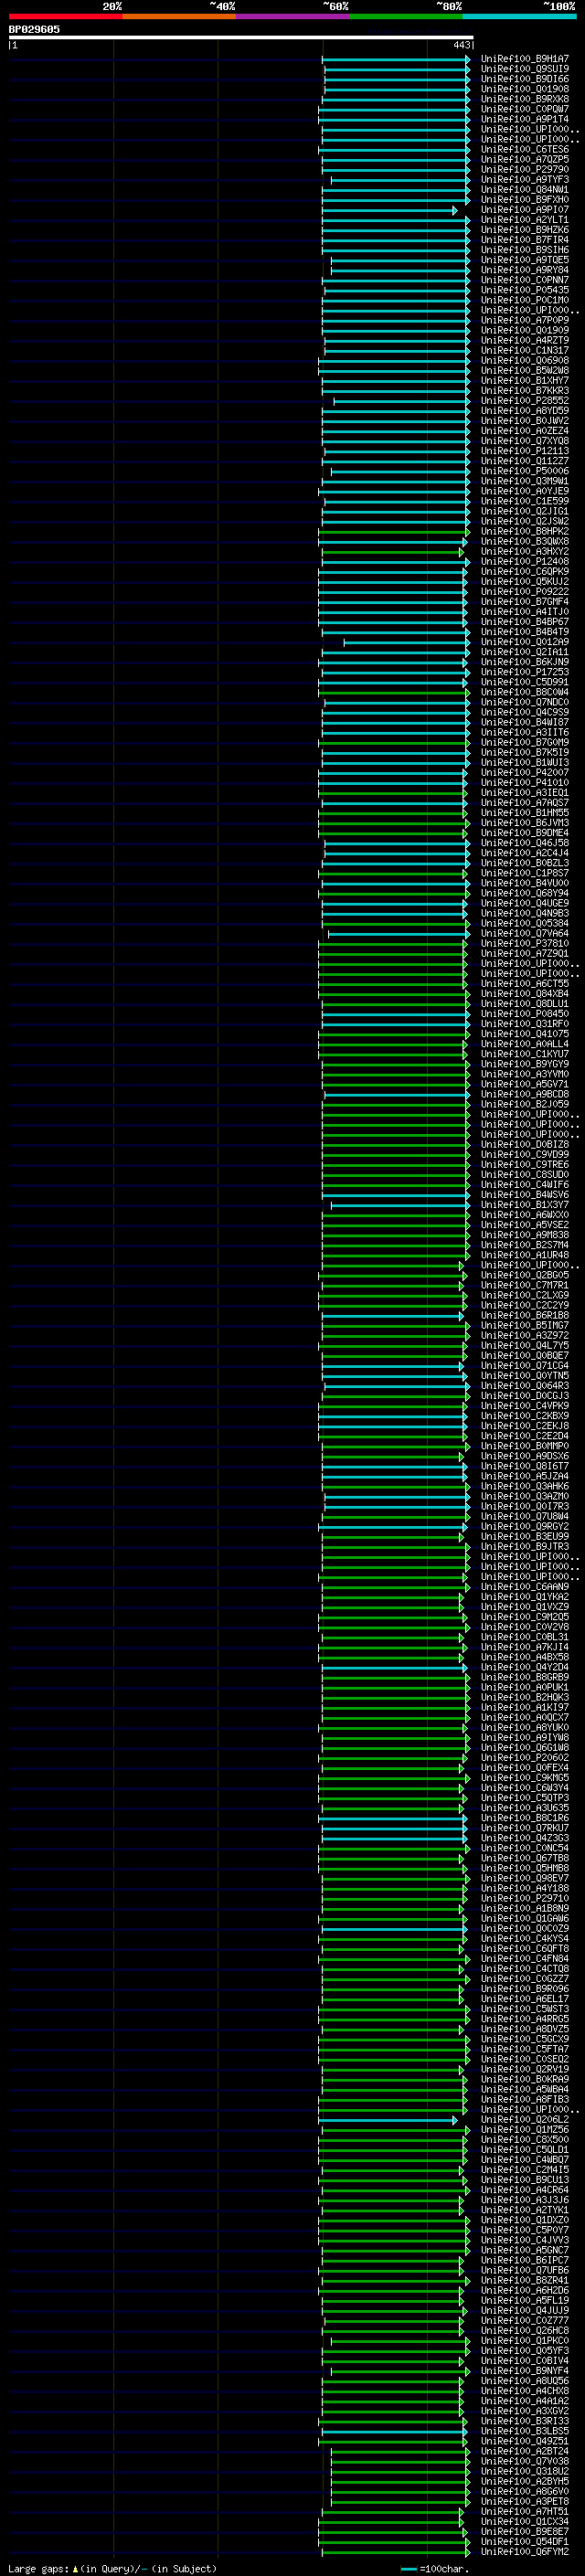Click label UniRef100_A2YLT1

click(x=525, y=220)
